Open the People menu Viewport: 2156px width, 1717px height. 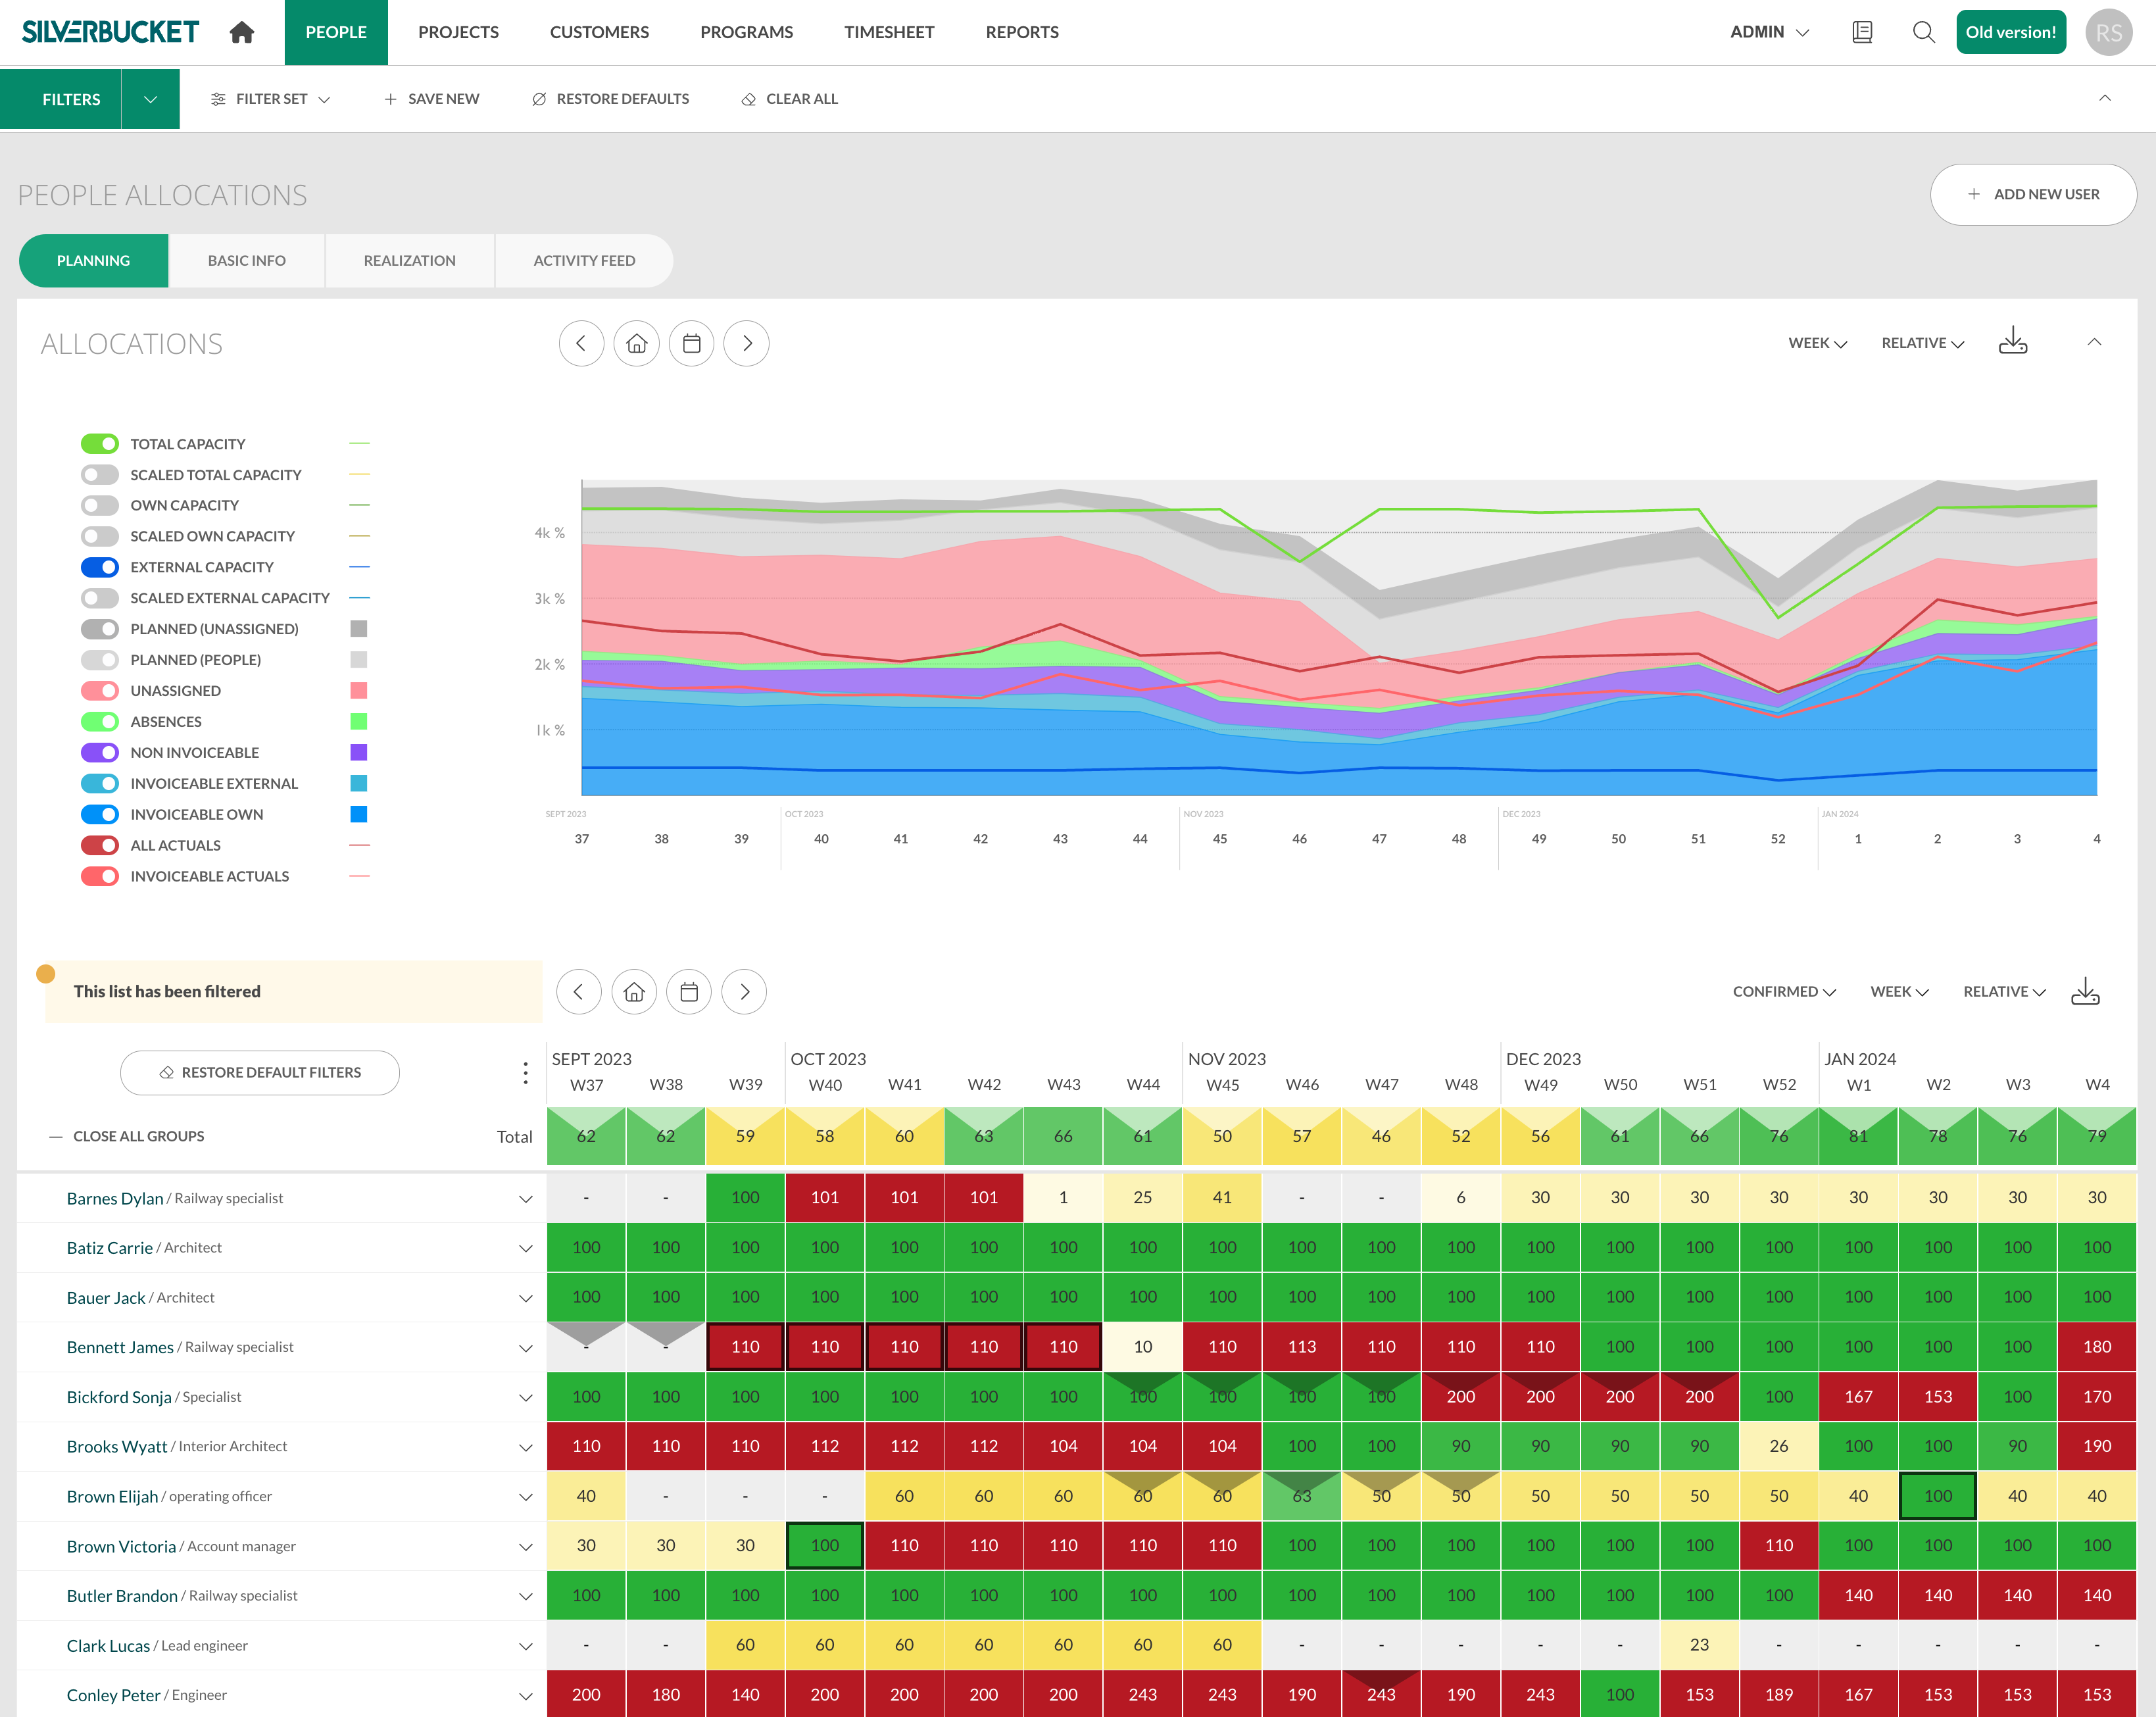336,32
